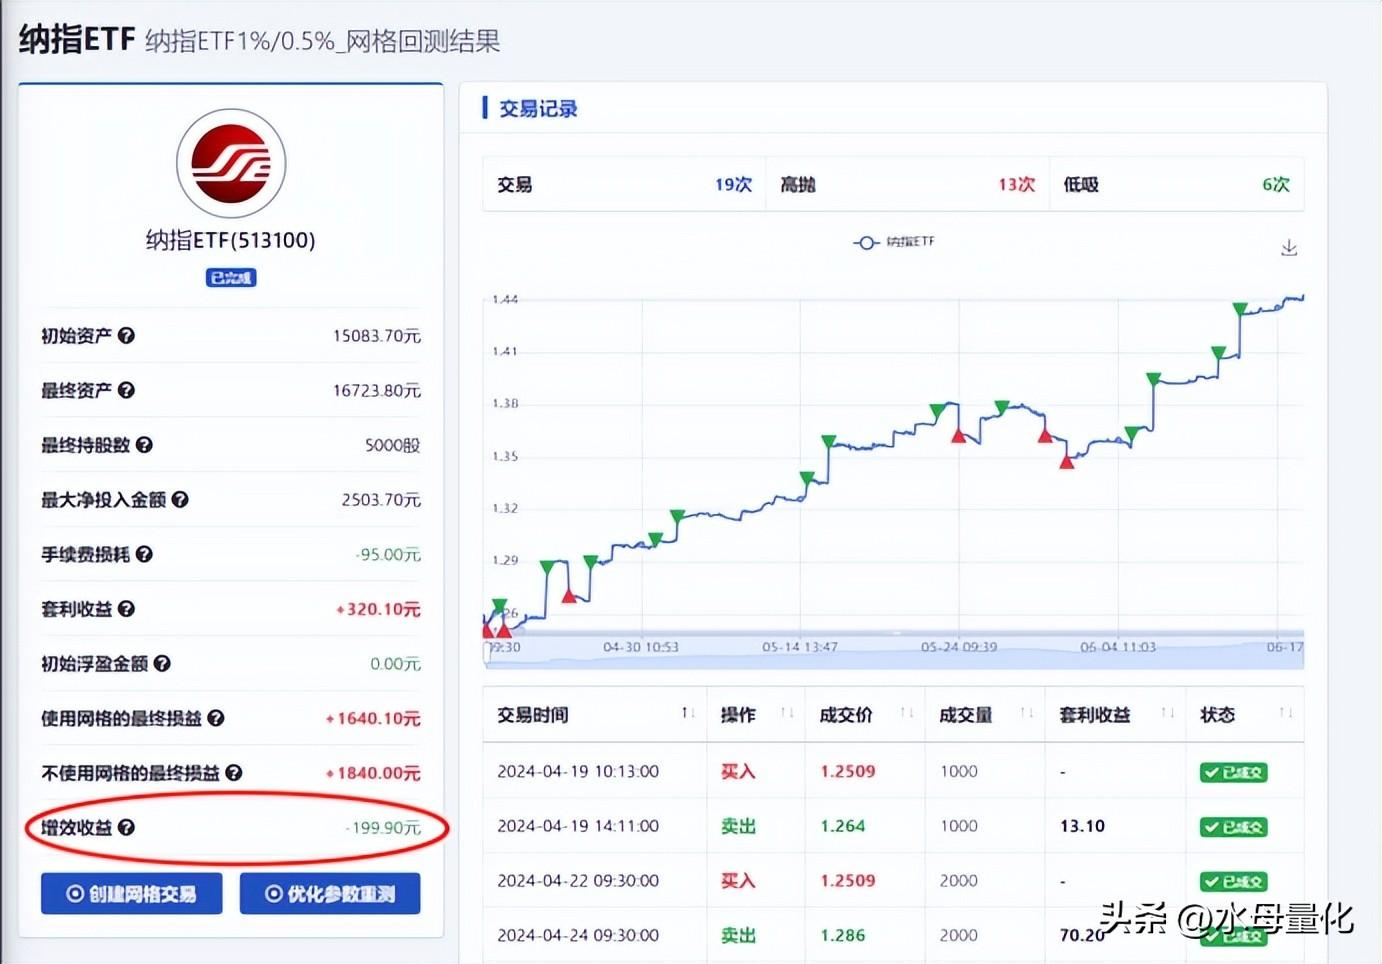1382x964 pixels.
Task: Select the 低吸 6次 stats tab
Action: click(1175, 184)
